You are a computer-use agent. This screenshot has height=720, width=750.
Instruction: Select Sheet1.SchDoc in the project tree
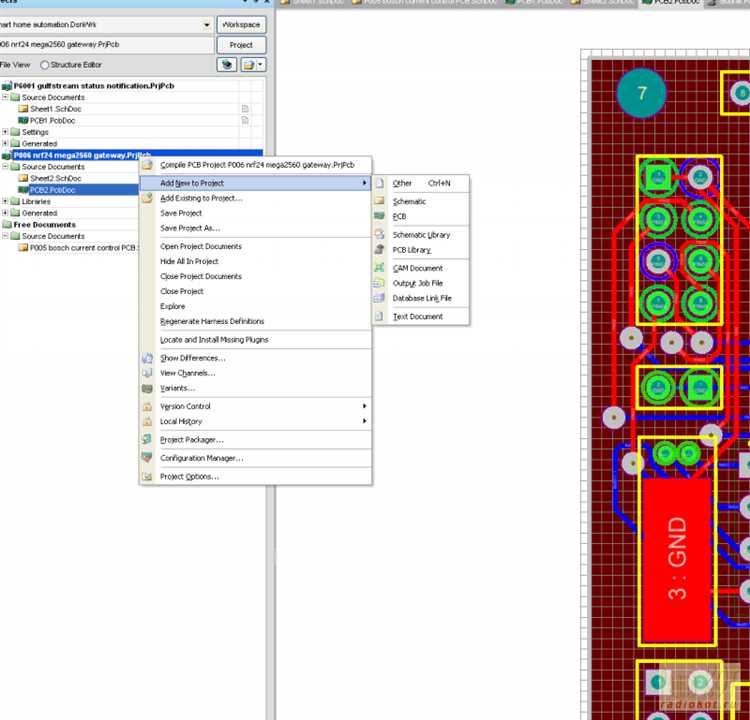tap(55, 109)
